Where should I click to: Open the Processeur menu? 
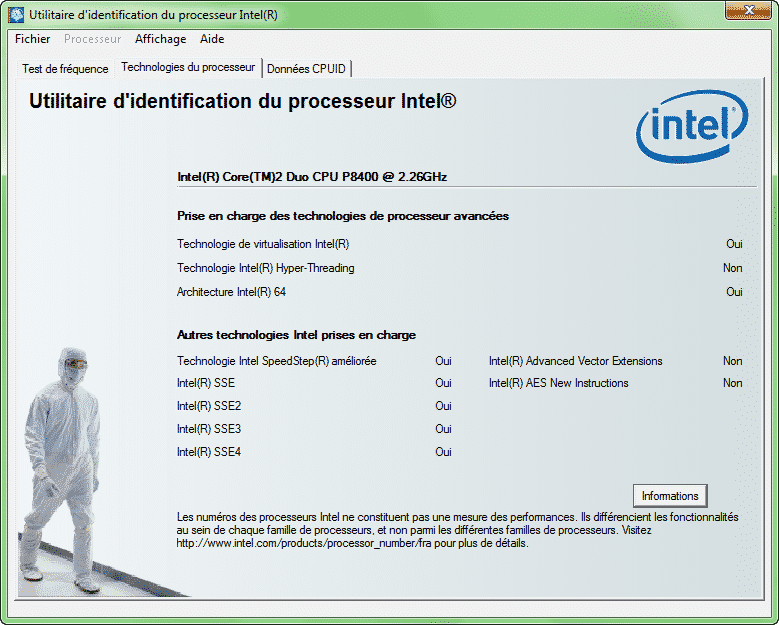point(92,39)
